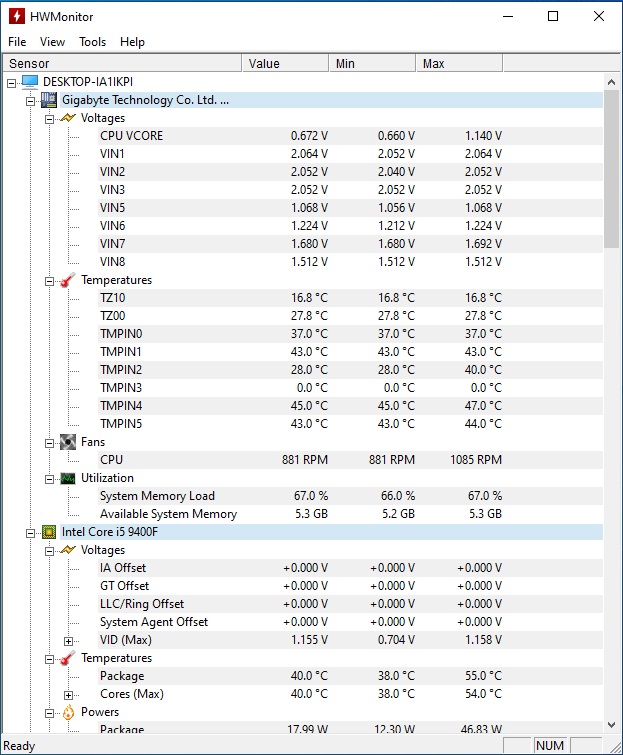Select the TZ10 temperature row
This screenshot has height=755, width=623.
coord(350,298)
